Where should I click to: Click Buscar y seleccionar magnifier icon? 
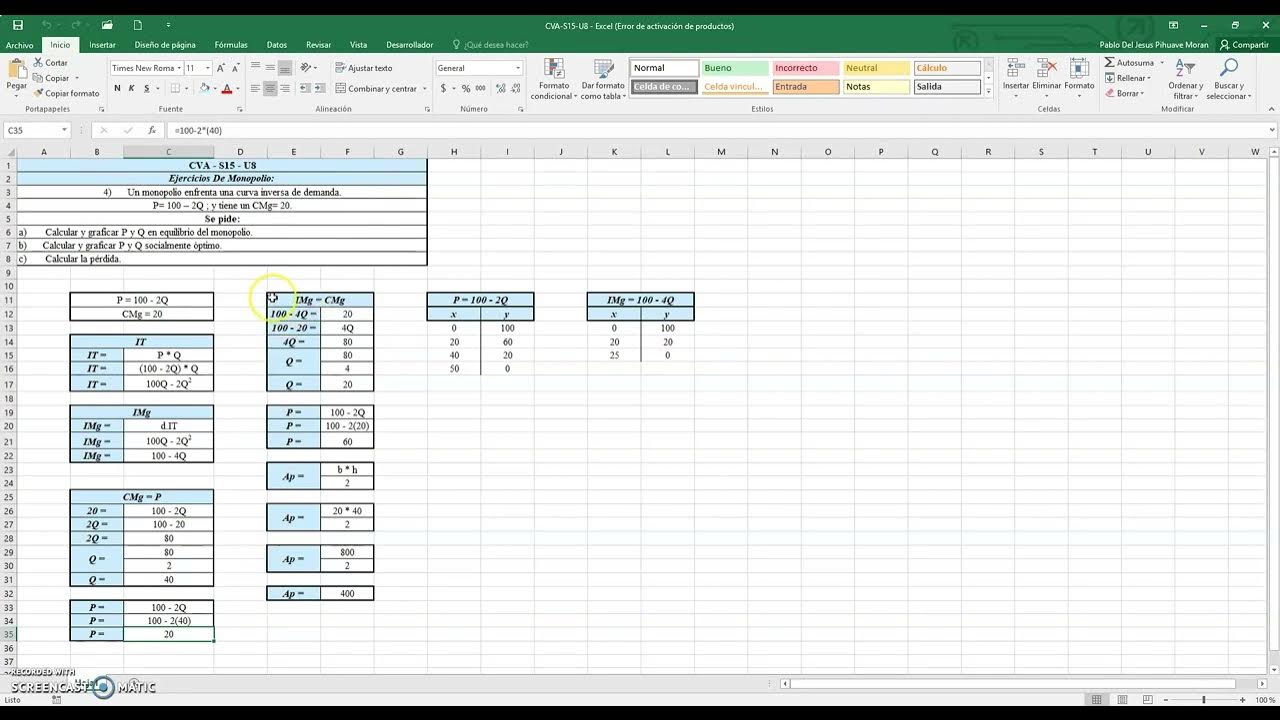1229,69
